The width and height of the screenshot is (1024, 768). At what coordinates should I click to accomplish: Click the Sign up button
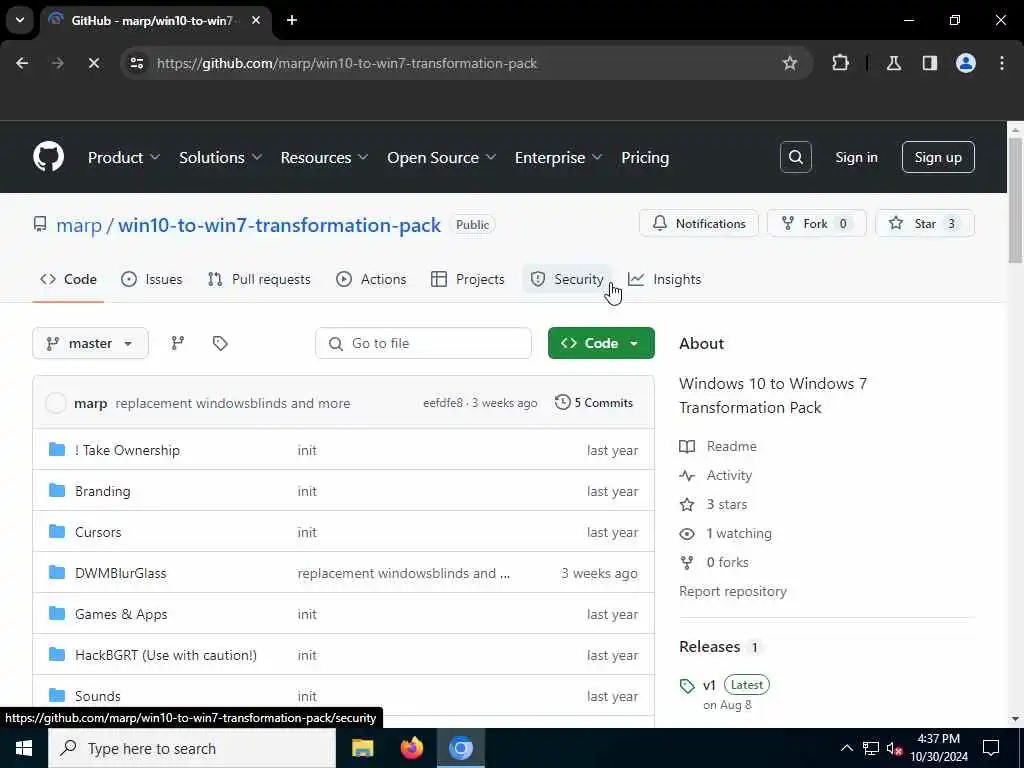coord(938,157)
